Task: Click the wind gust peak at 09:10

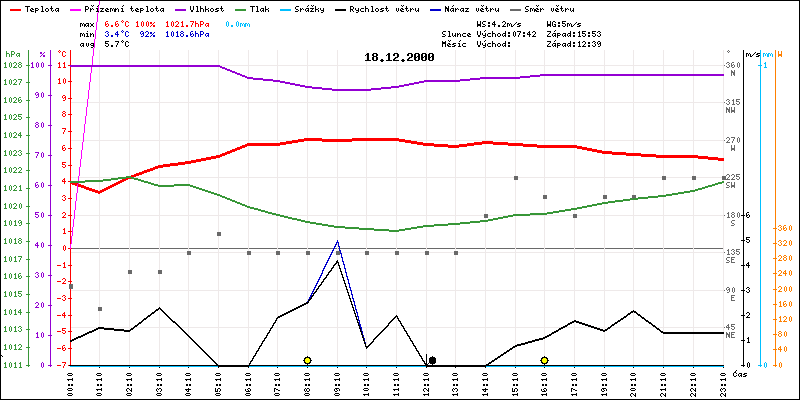Action: click(x=338, y=242)
